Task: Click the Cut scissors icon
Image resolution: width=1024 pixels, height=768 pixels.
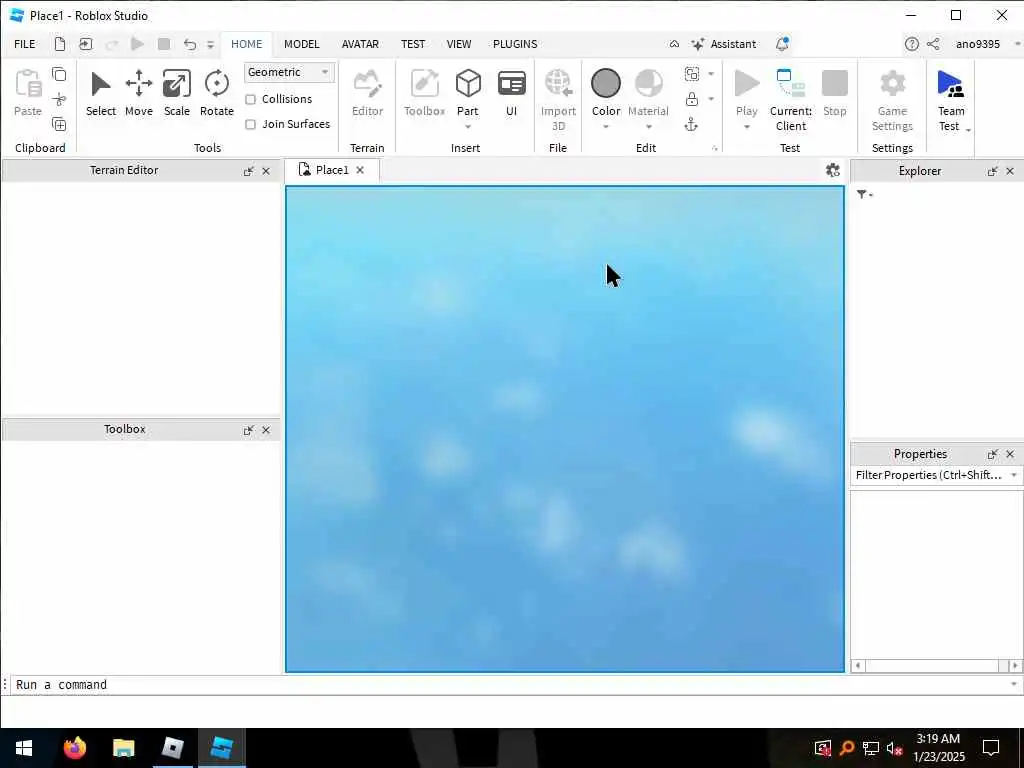Action: point(59,99)
